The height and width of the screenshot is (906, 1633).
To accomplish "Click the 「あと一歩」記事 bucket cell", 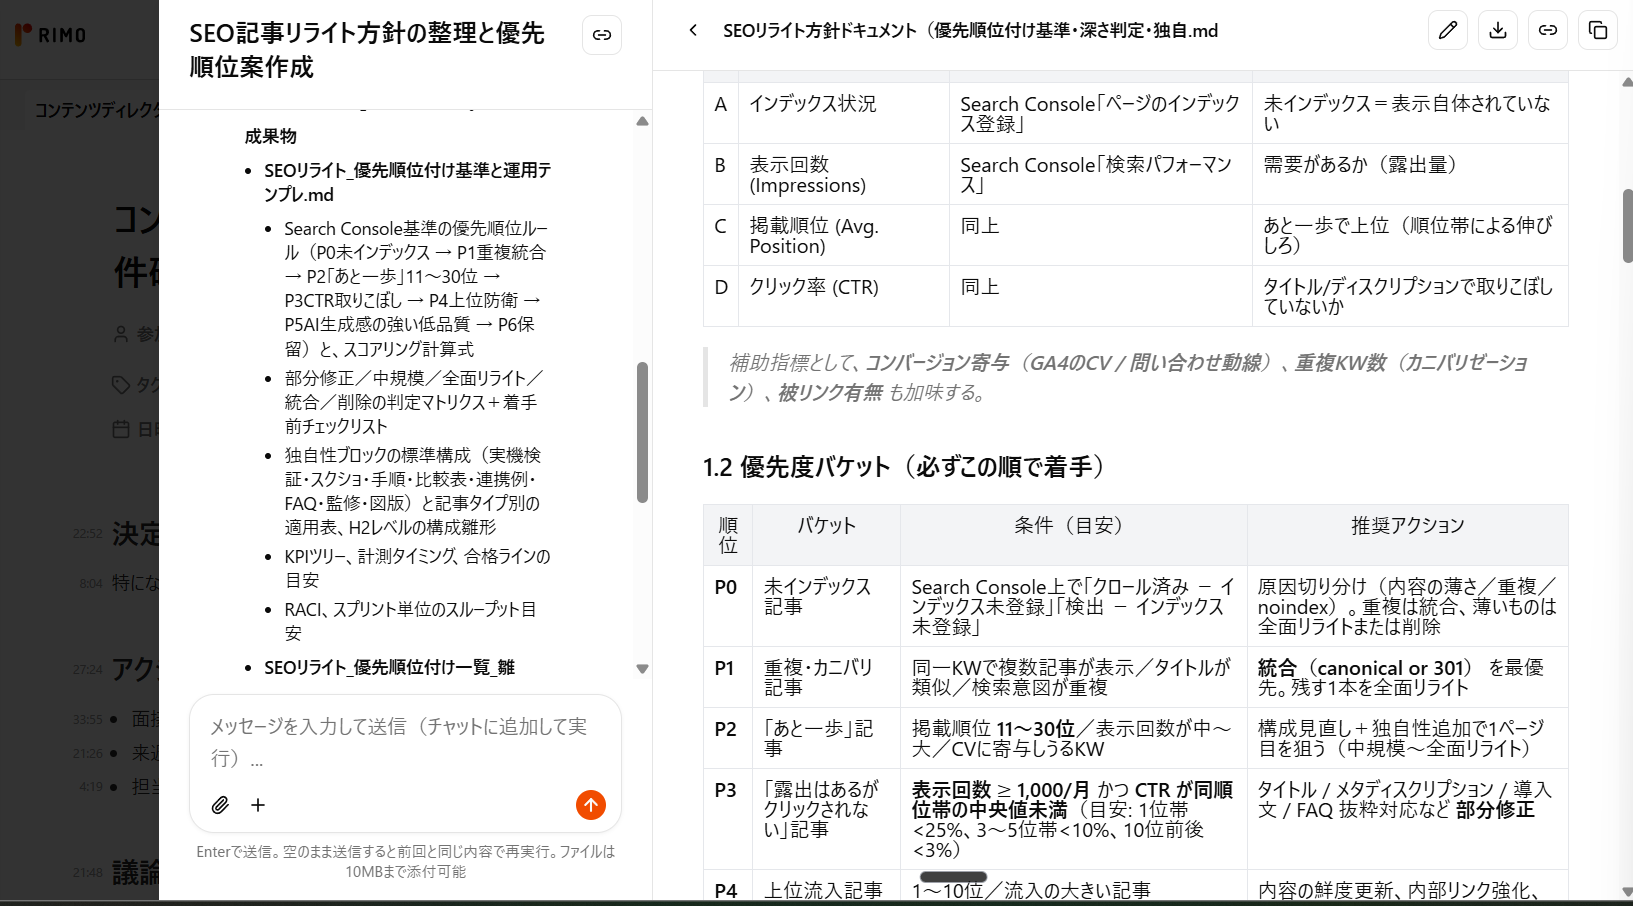I will (x=826, y=738).
